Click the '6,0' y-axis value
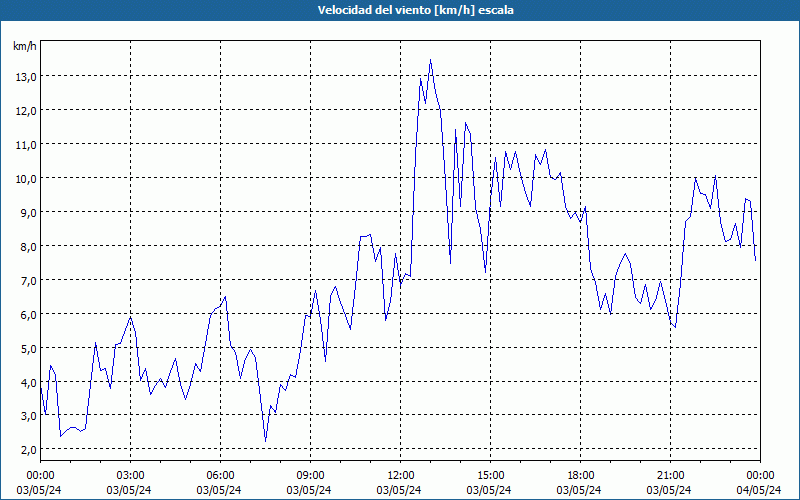The width and height of the screenshot is (800, 500). click(29, 314)
